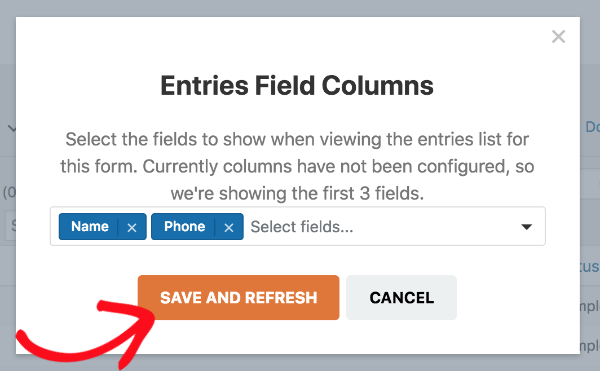Click the partially visible '(0' count

[x=9, y=192]
